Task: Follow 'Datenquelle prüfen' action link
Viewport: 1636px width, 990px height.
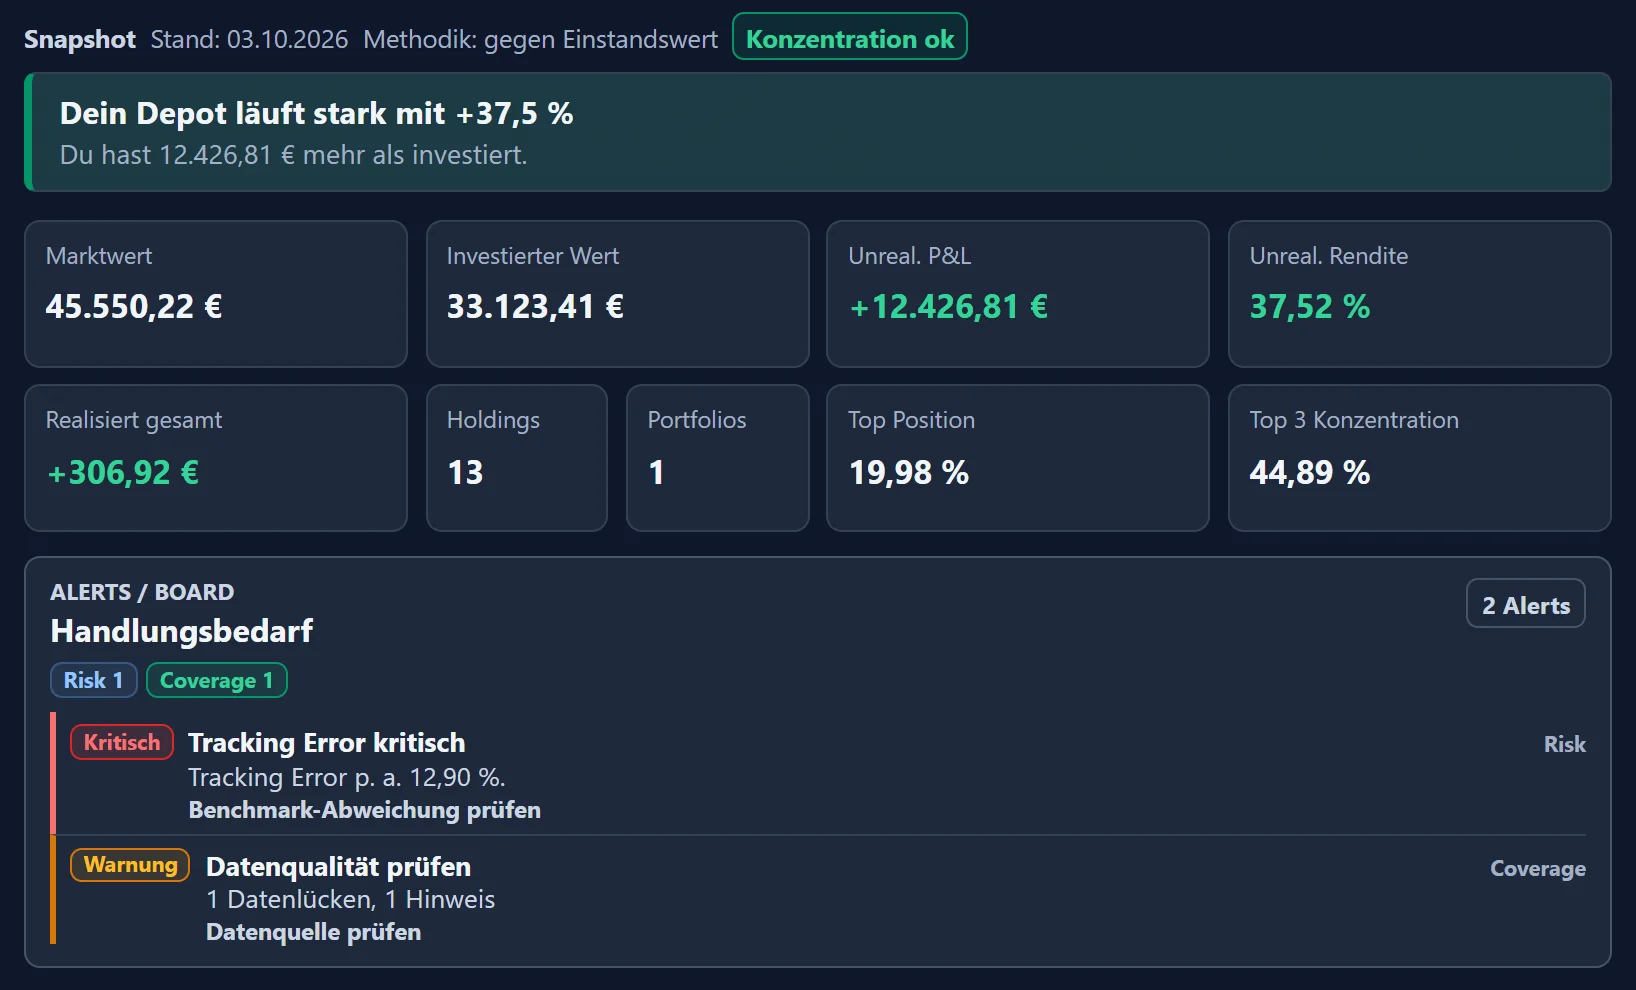Action: point(313,932)
